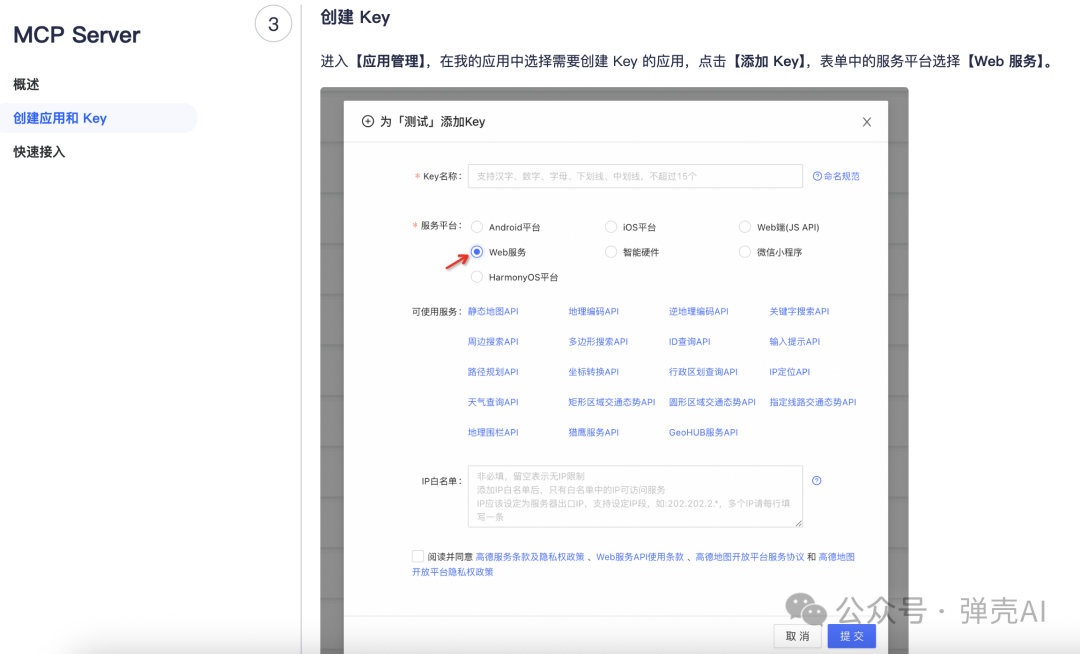Open the 地理编码API link
The width and height of the screenshot is (1080, 654).
click(x=594, y=311)
